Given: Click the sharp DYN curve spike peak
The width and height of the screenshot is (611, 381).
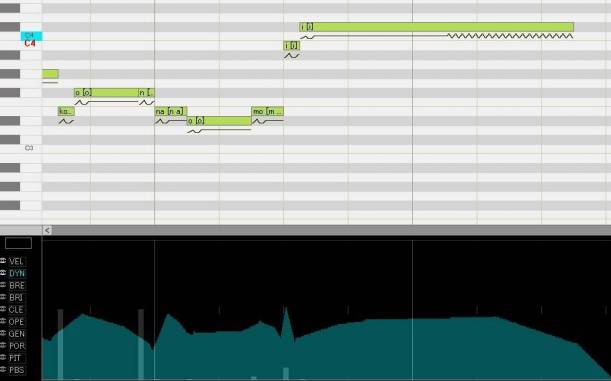Looking at the screenshot, I should 286,309.
